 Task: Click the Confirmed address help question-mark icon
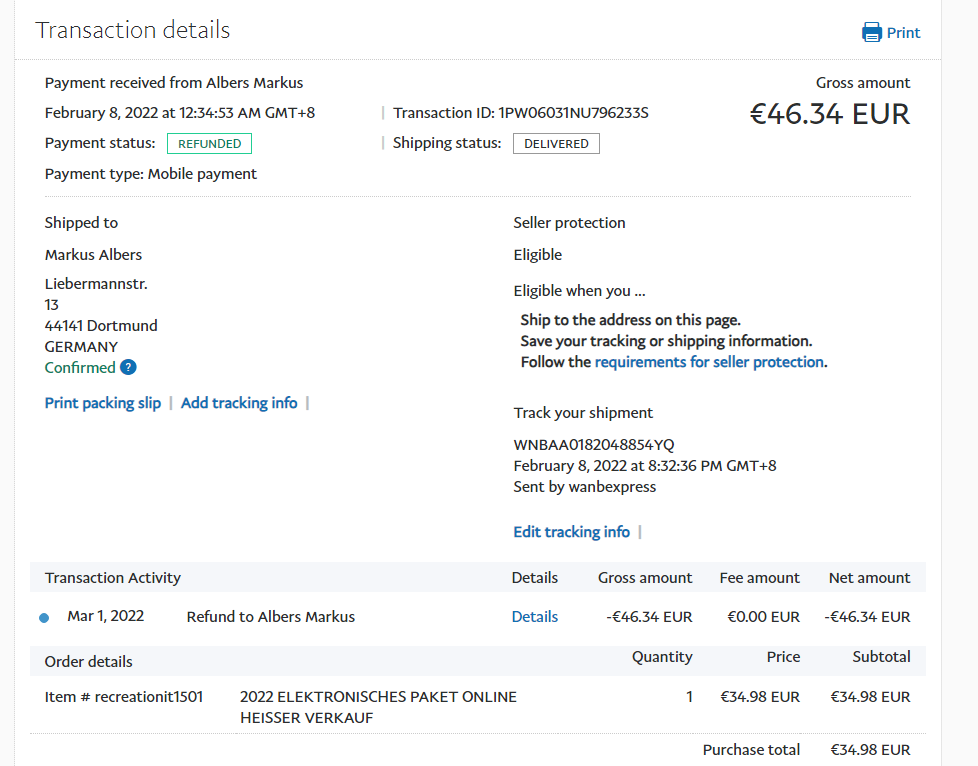tap(128, 367)
